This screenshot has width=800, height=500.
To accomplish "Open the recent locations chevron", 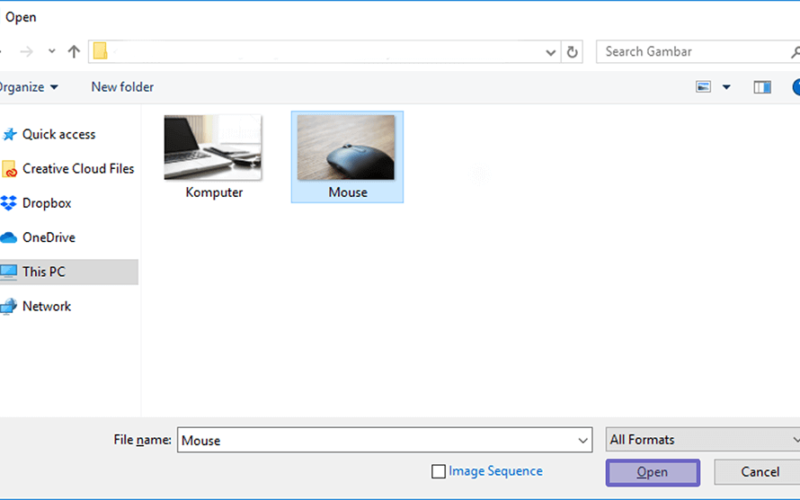I will 52,51.
